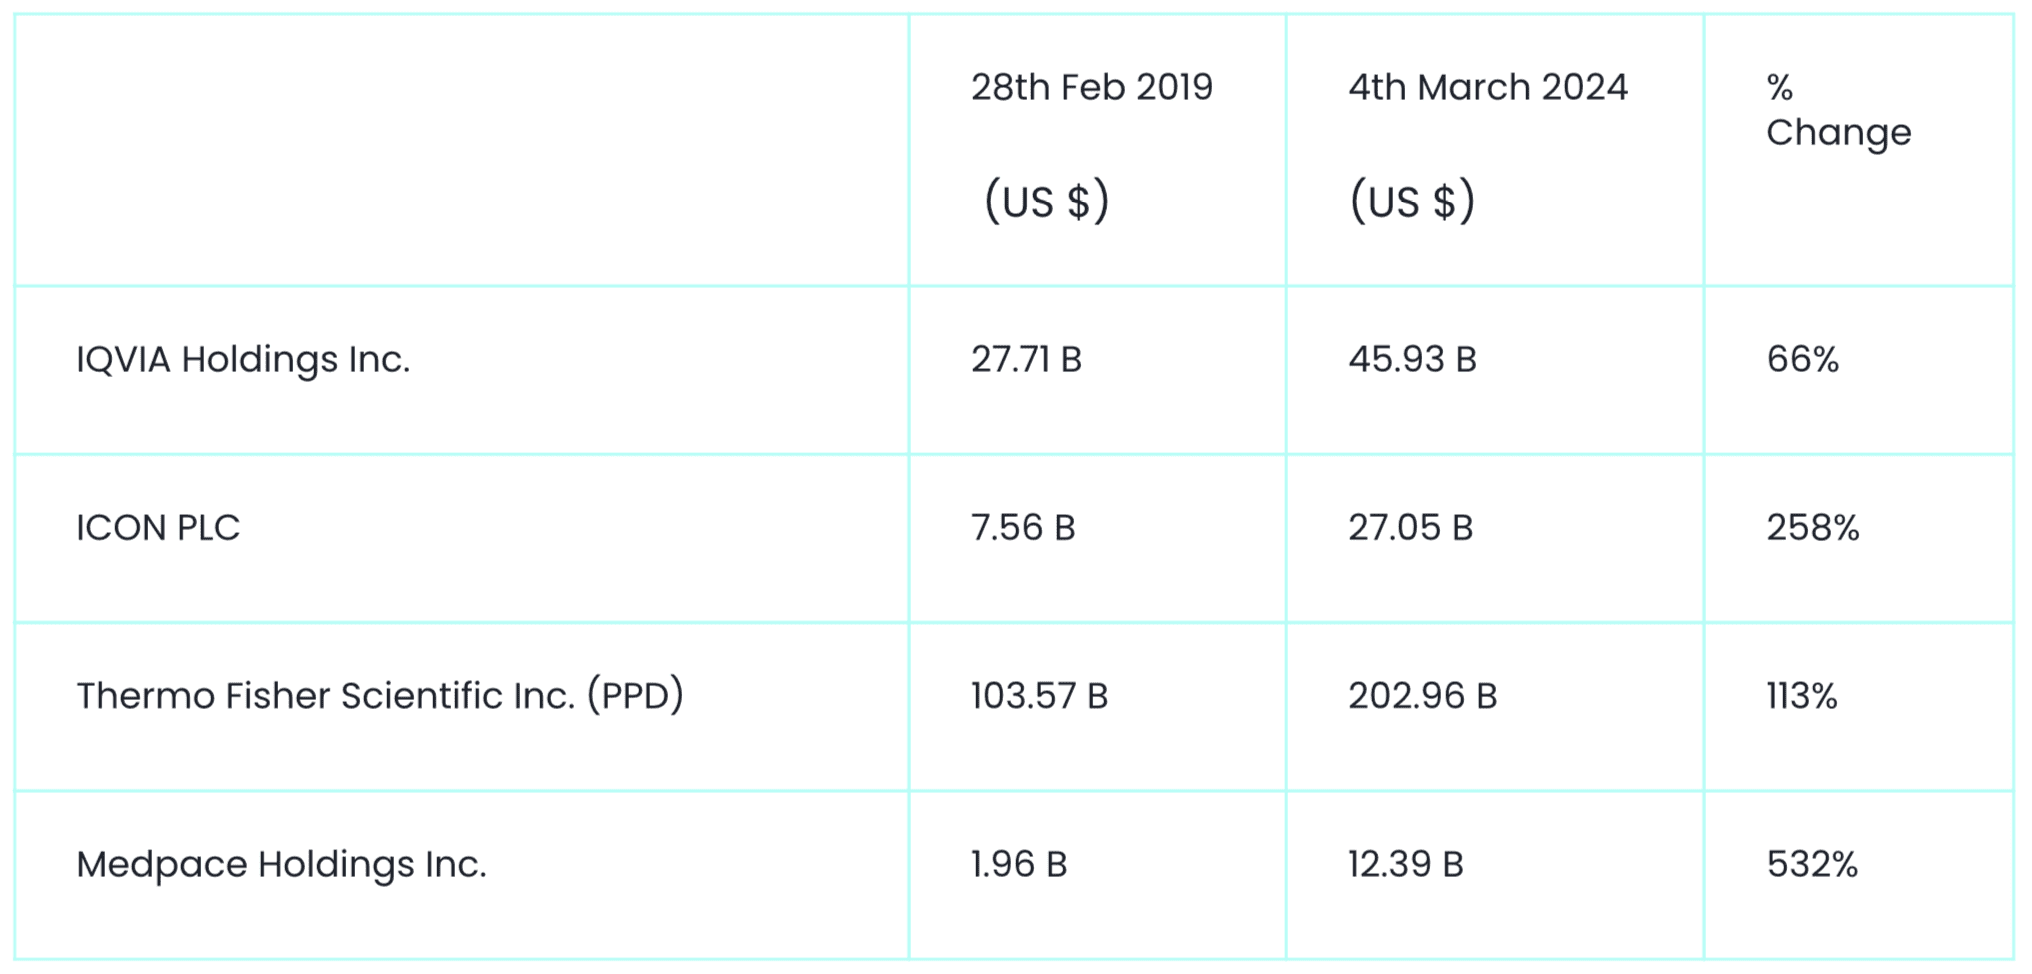Screen dimensions: 2032x974
Task: Click the empty top-left header cell
Action: pyautogui.click(x=461, y=150)
